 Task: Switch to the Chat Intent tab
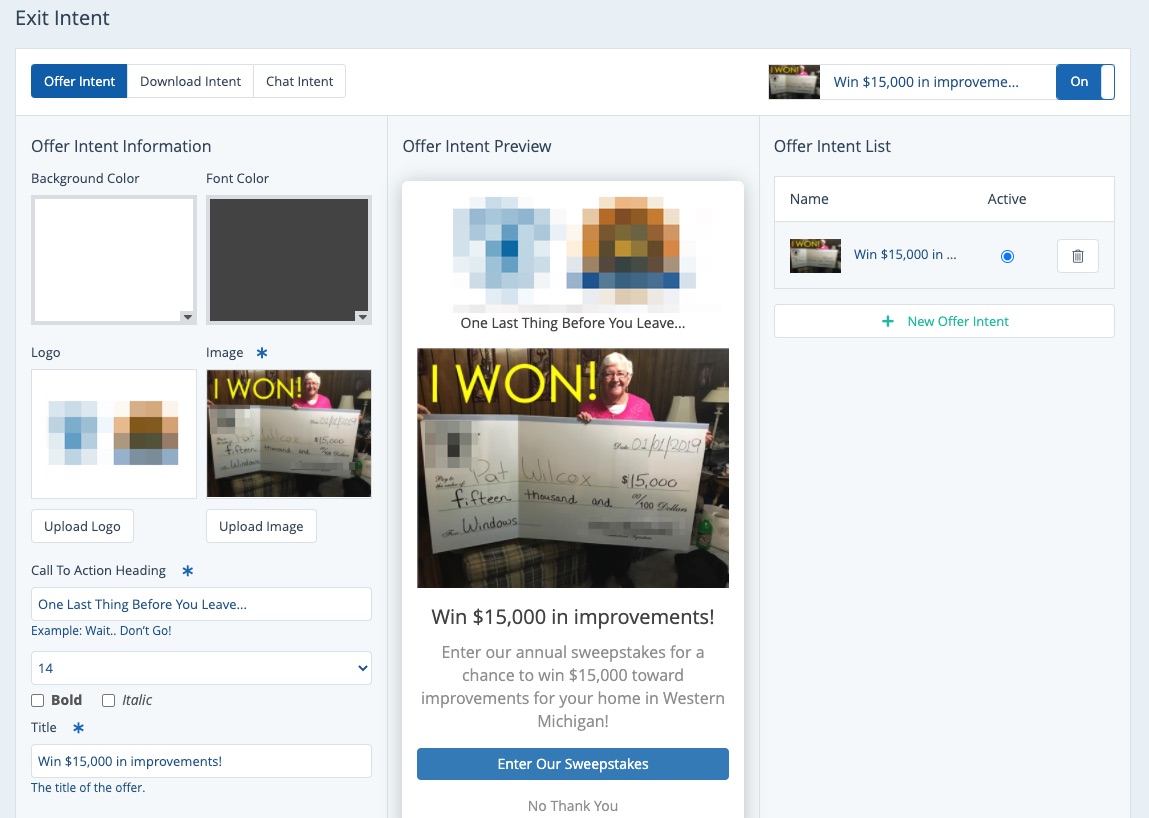(299, 82)
